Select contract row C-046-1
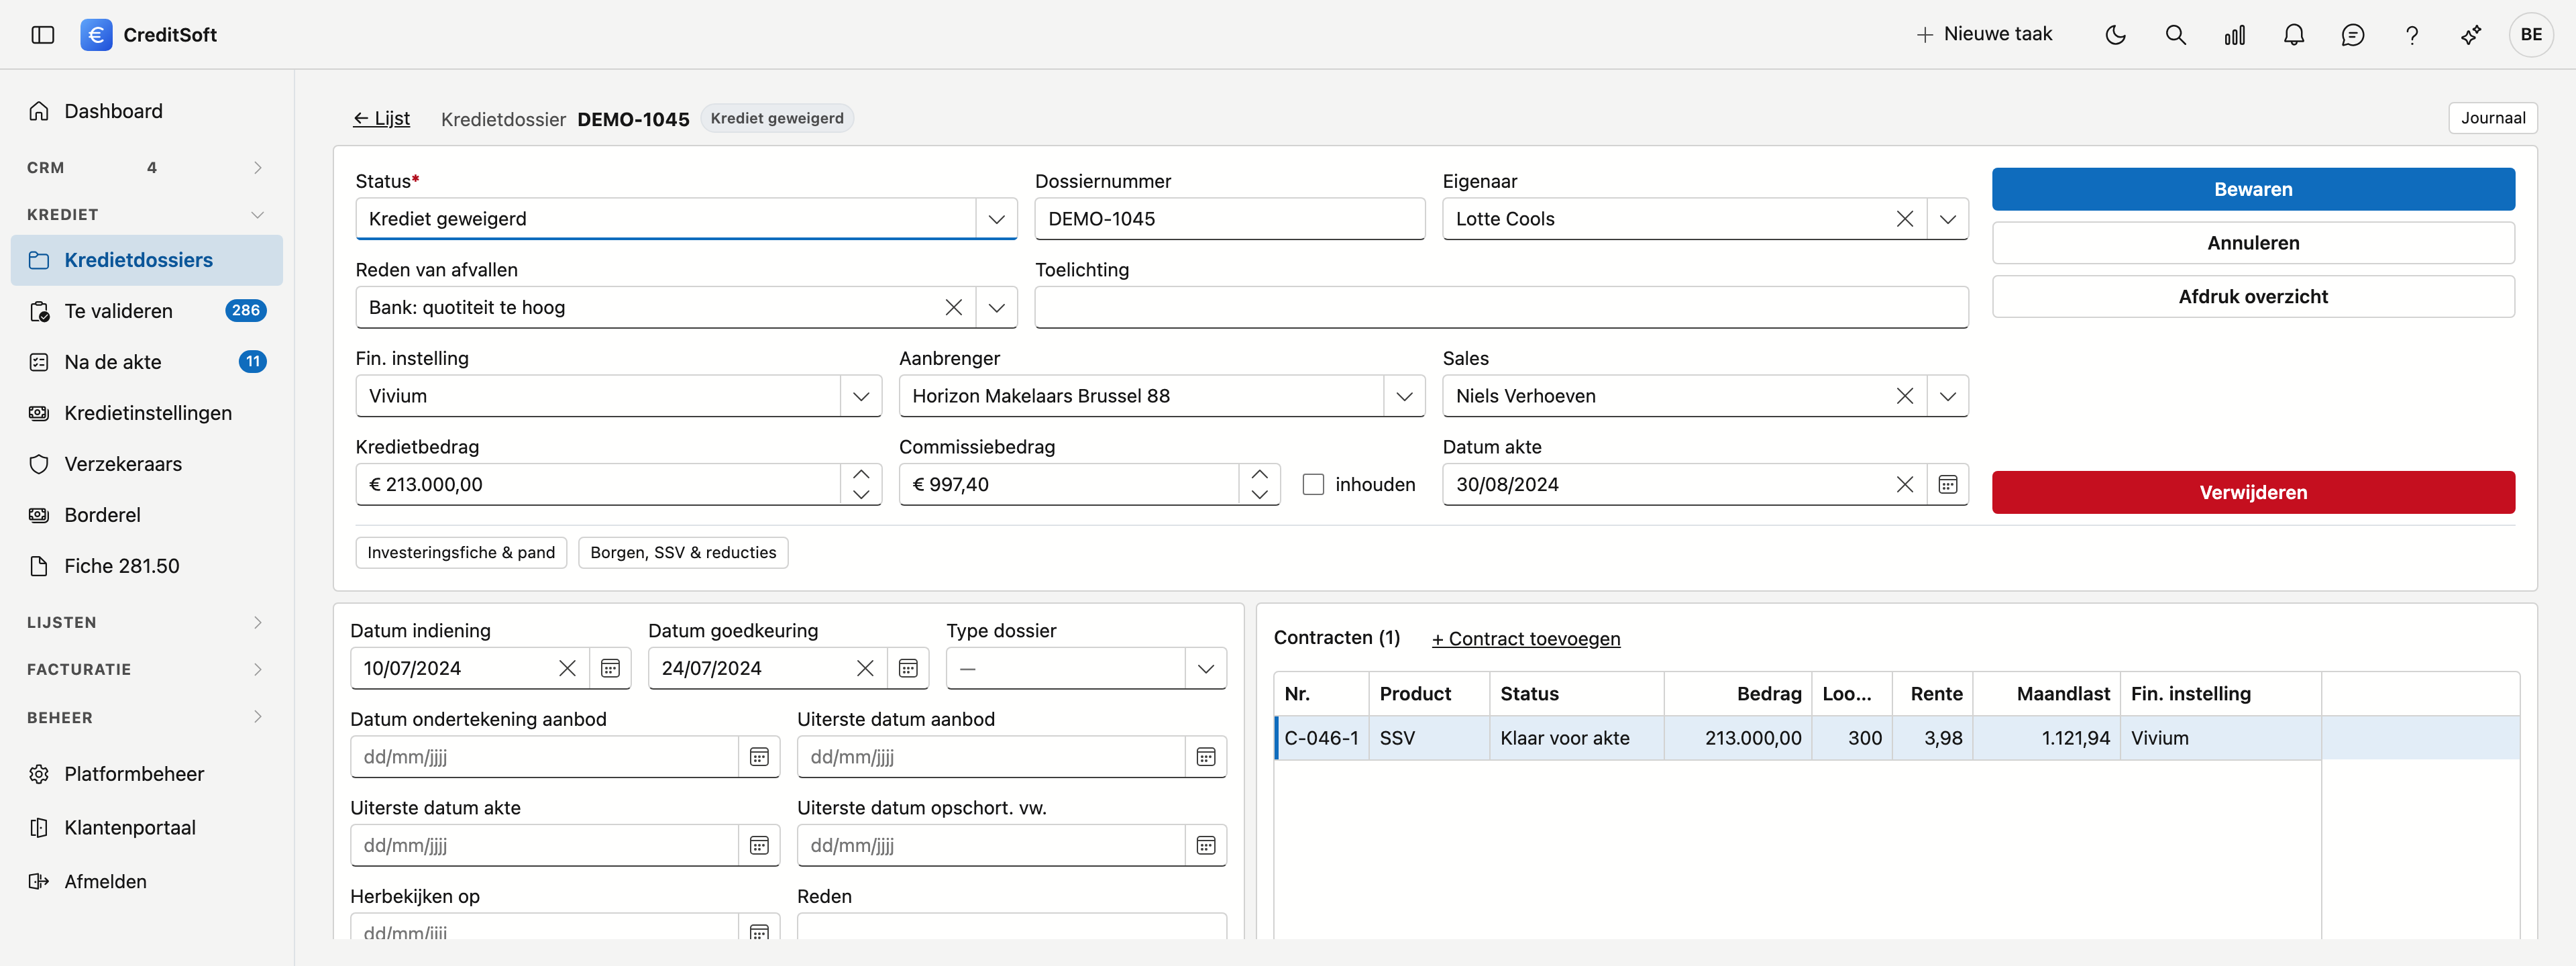Screen dimensions: 2576x966 [x=1896, y=738]
